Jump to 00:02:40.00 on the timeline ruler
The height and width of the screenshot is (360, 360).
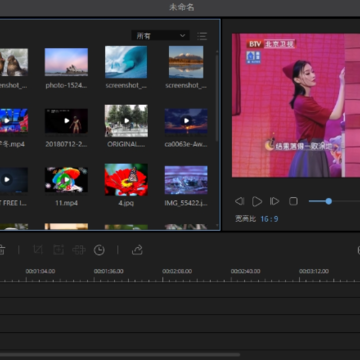pos(245,271)
